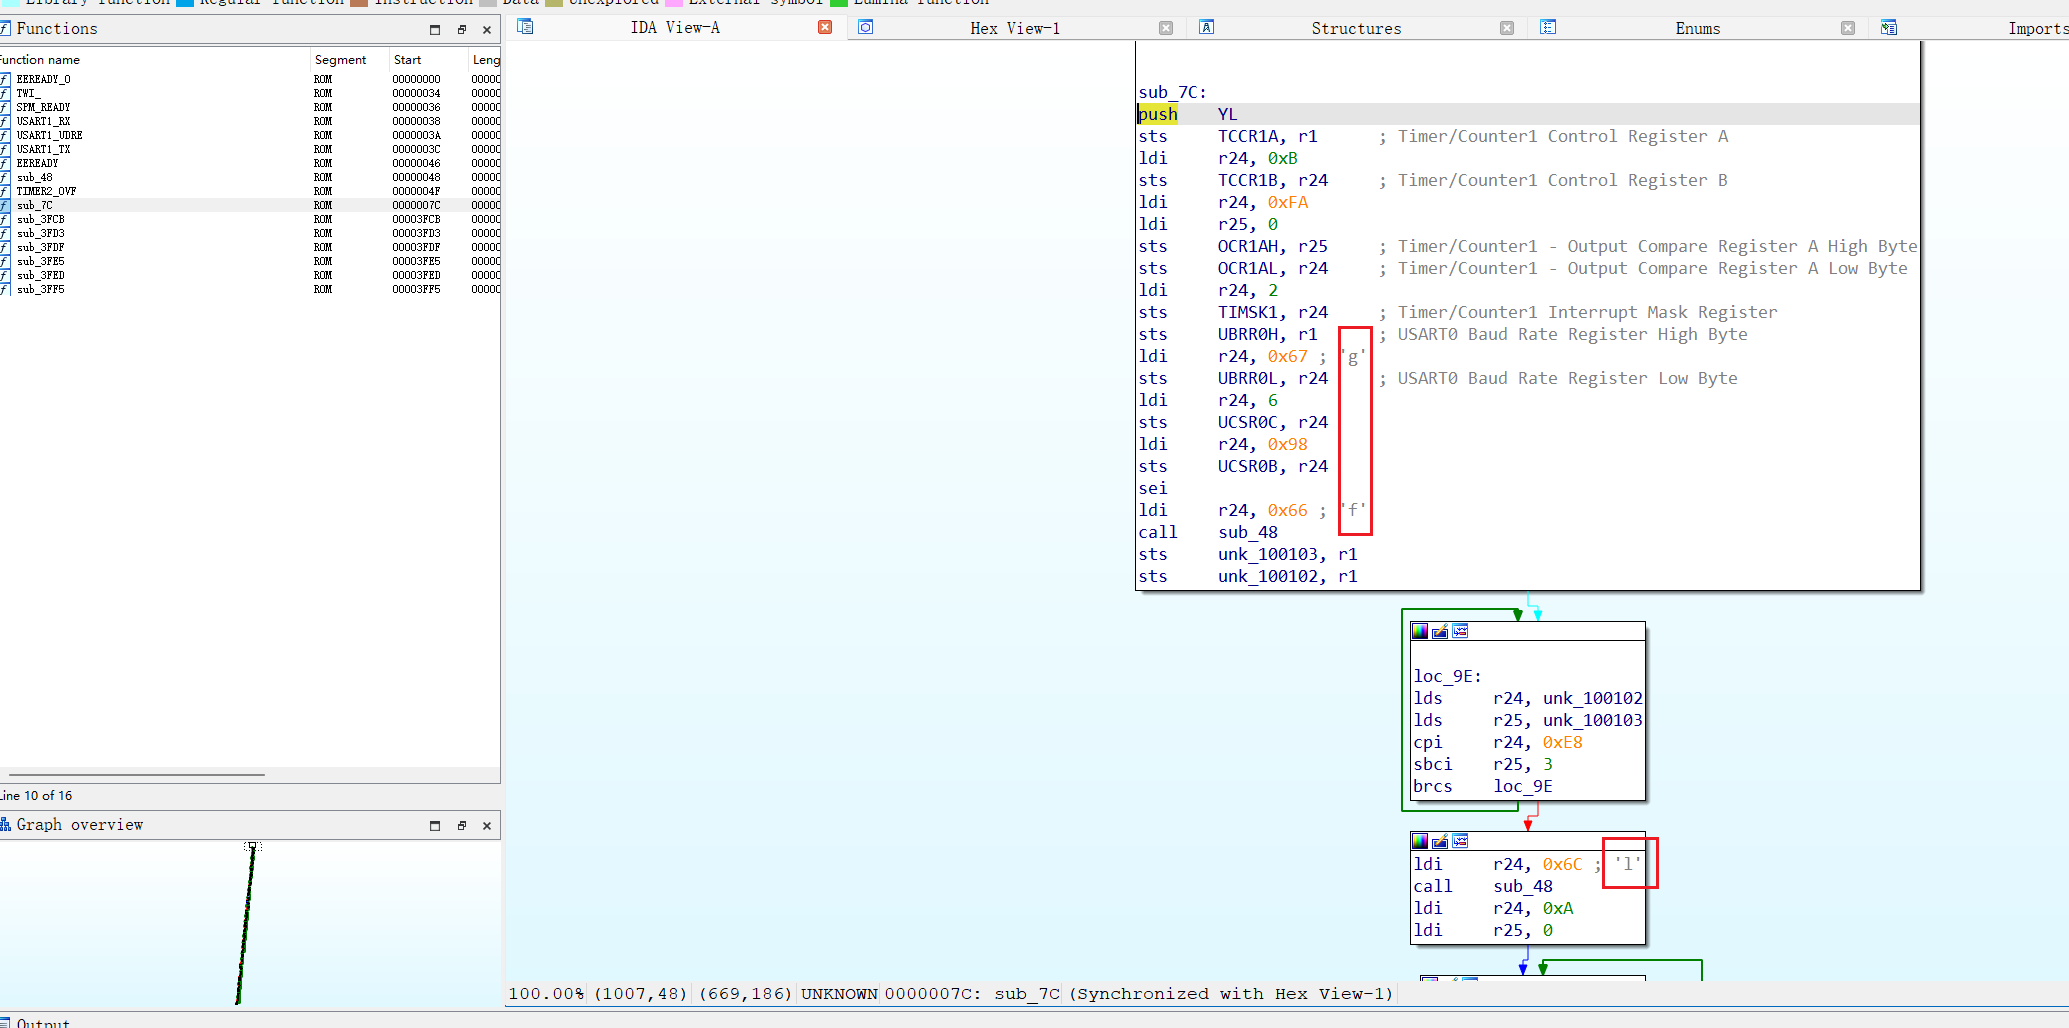This screenshot has height=1028, width=2069.
Task: Close the Functions panel
Action: 487,29
